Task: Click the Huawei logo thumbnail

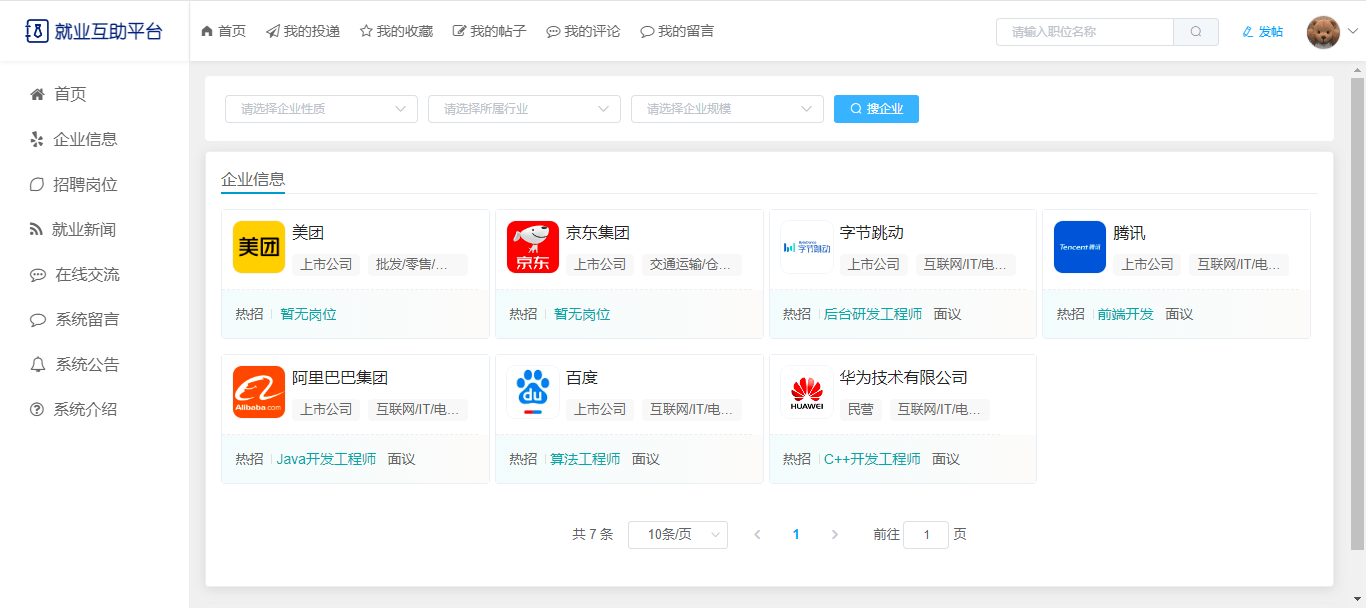Action: click(x=807, y=392)
